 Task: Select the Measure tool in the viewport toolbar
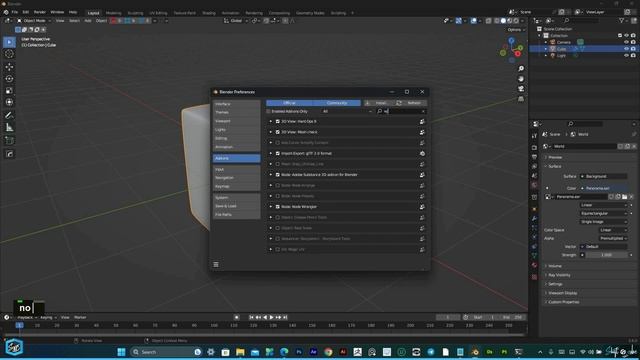9,128
